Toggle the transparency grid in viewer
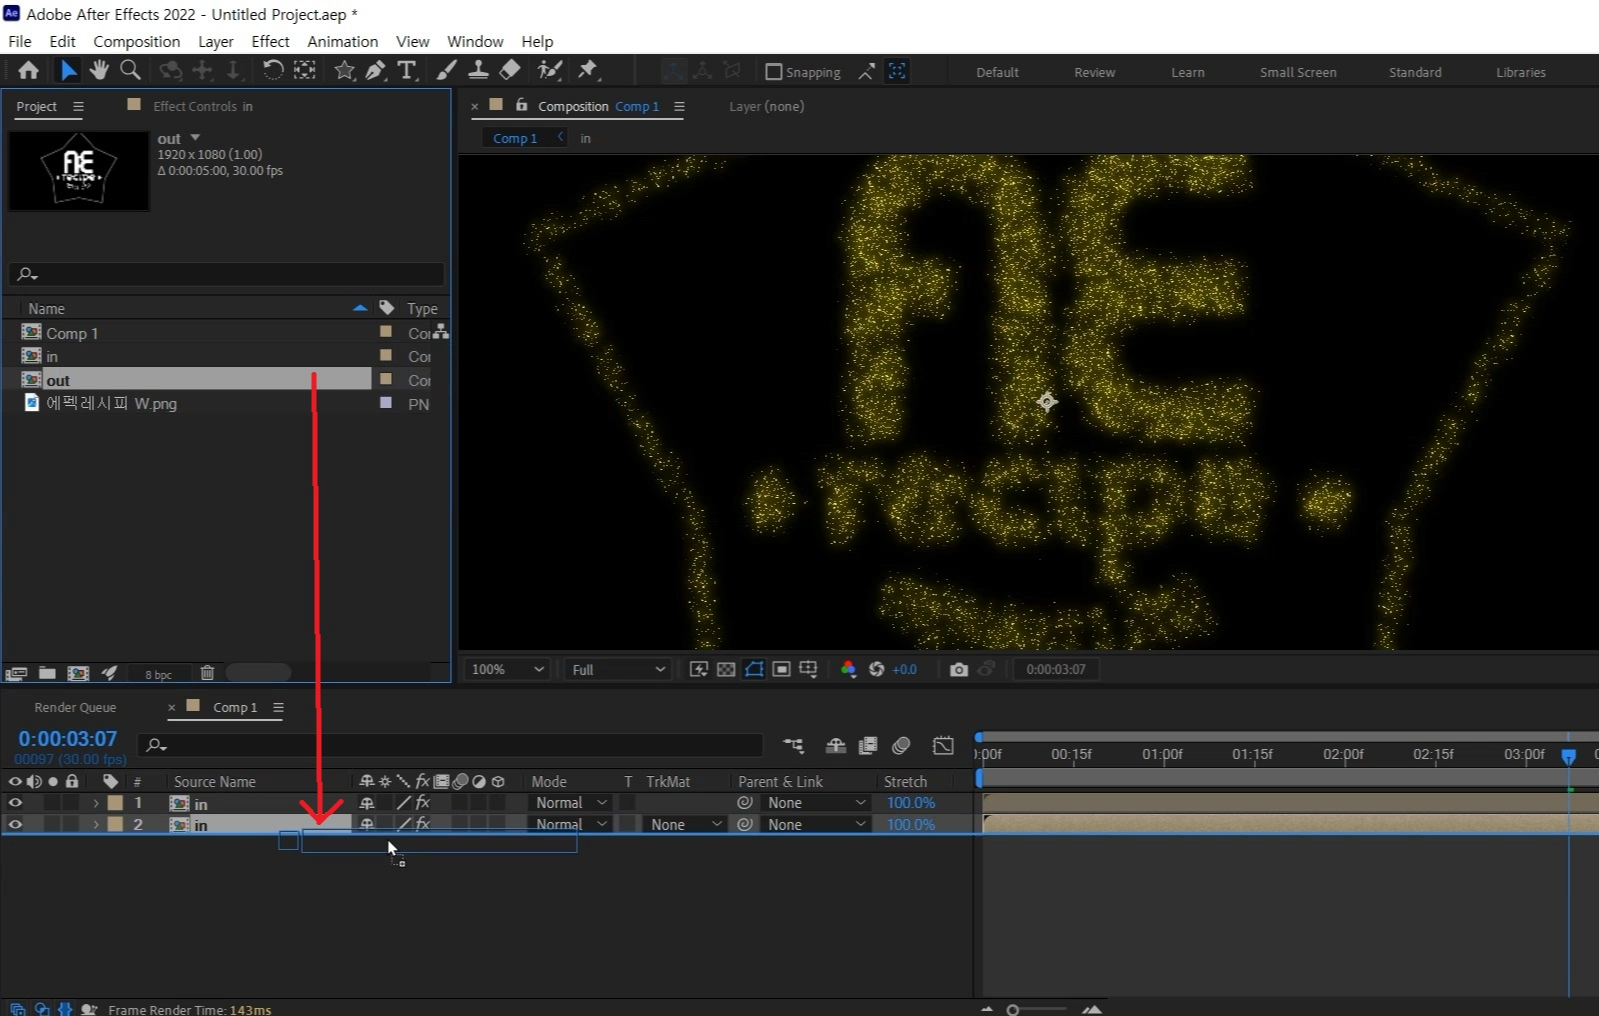Image resolution: width=1599 pixels, height=1016 pixels. pyautogui.click(x=727, y=669)
